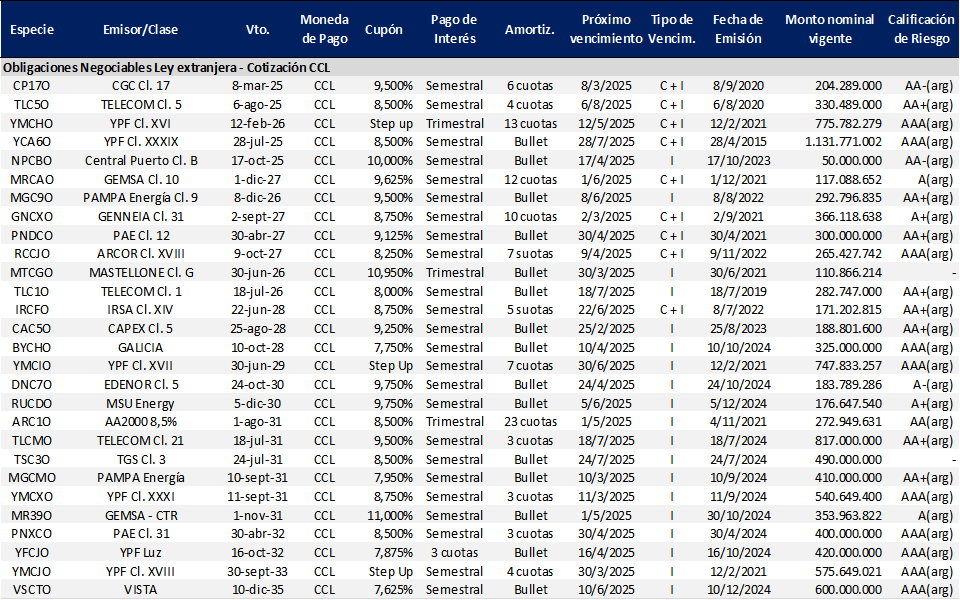
Task: Select the coupon value 10,950%
Action: point(390,273)
